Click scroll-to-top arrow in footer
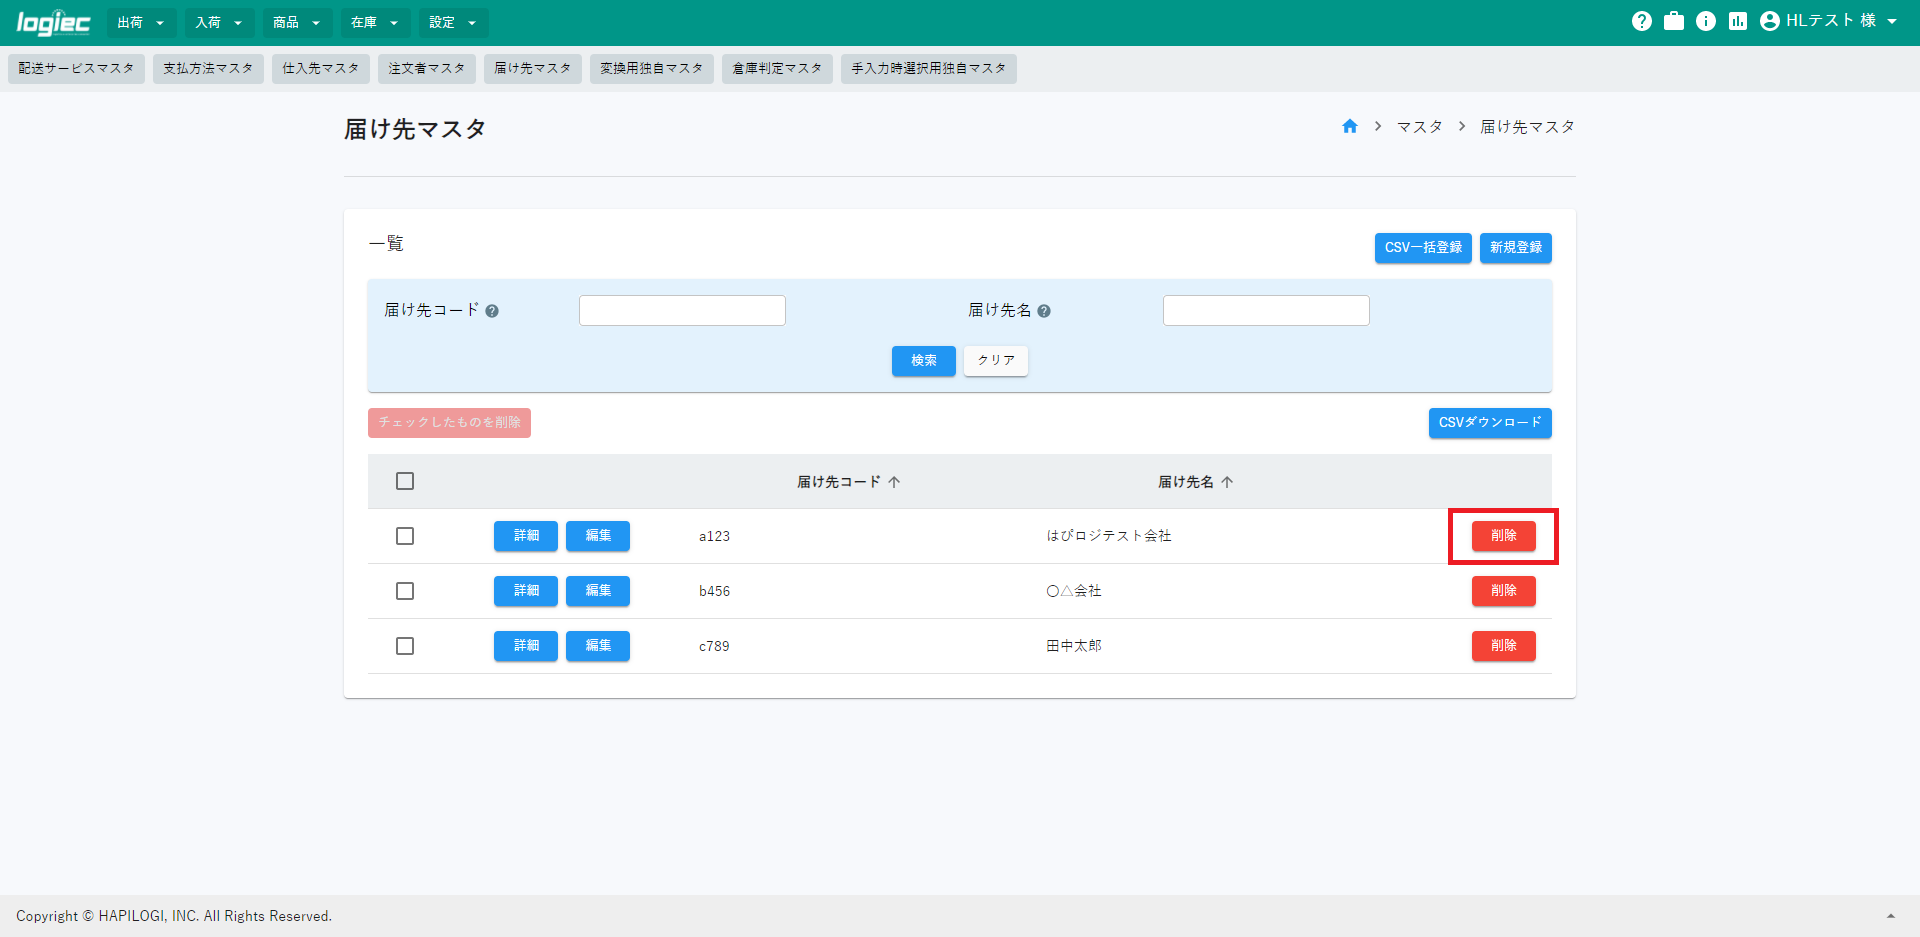Image resolution: width=1920 pixels, height=937 pixels. [1891, 916]
